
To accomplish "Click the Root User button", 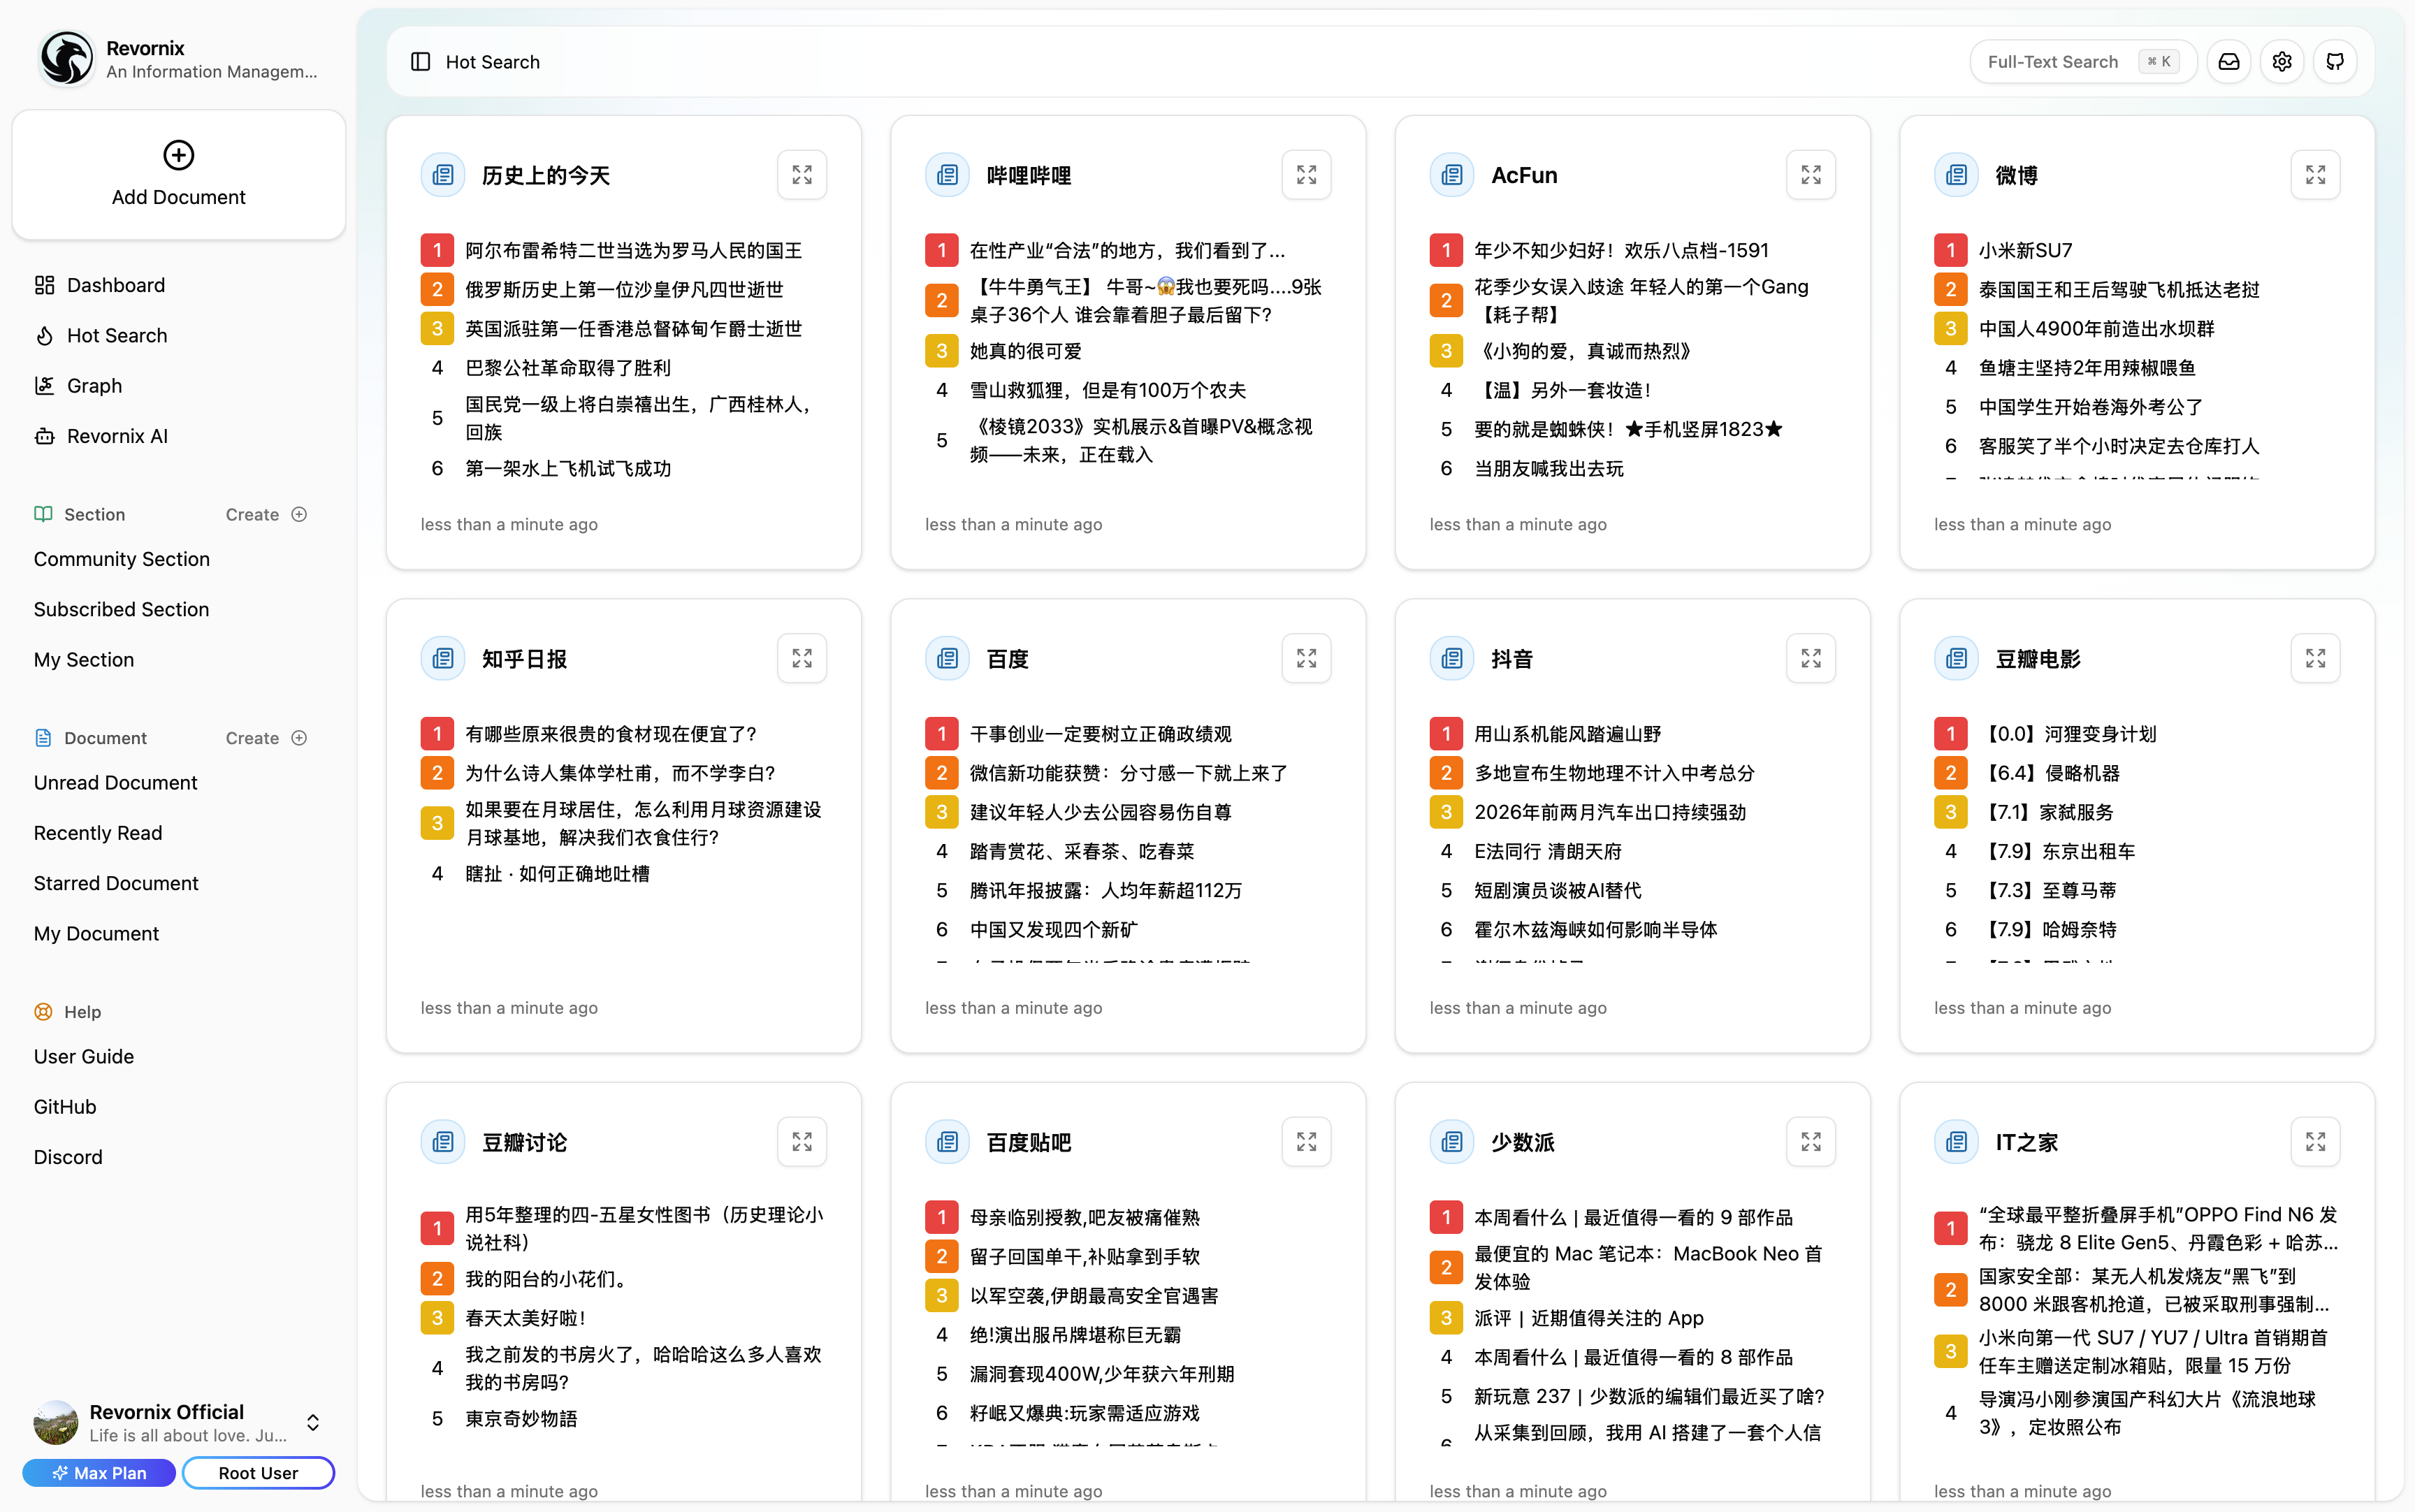I will coord(258,1473).
